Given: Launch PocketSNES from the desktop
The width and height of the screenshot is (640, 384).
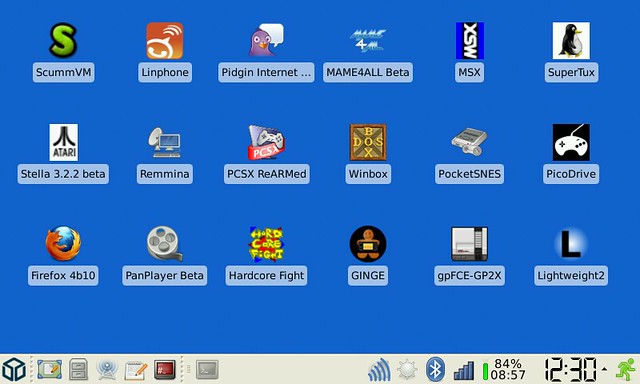Looking at the screenshot, I should point(469,142).
